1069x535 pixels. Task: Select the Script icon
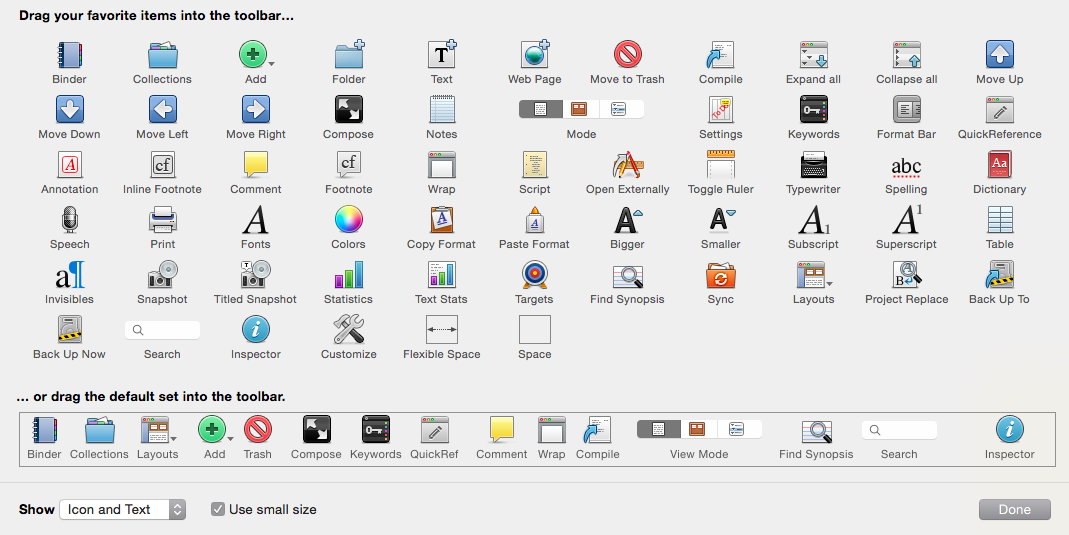pos(534,164)
